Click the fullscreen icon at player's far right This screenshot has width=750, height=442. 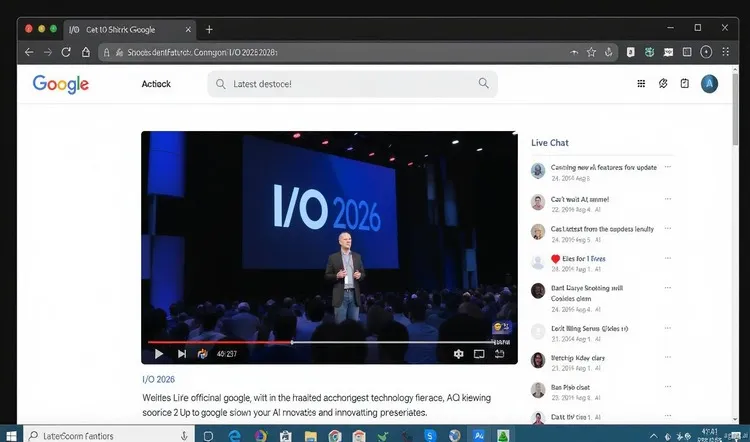tap(499, 354)
